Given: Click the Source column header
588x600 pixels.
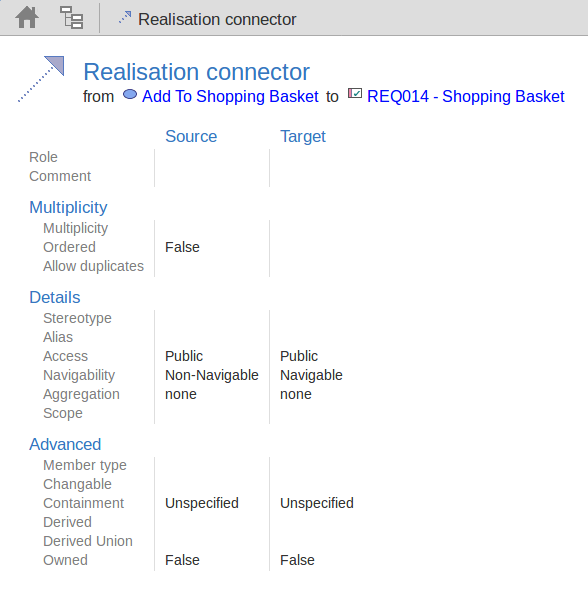Looking at the screenshot, I should pos(191,136).
